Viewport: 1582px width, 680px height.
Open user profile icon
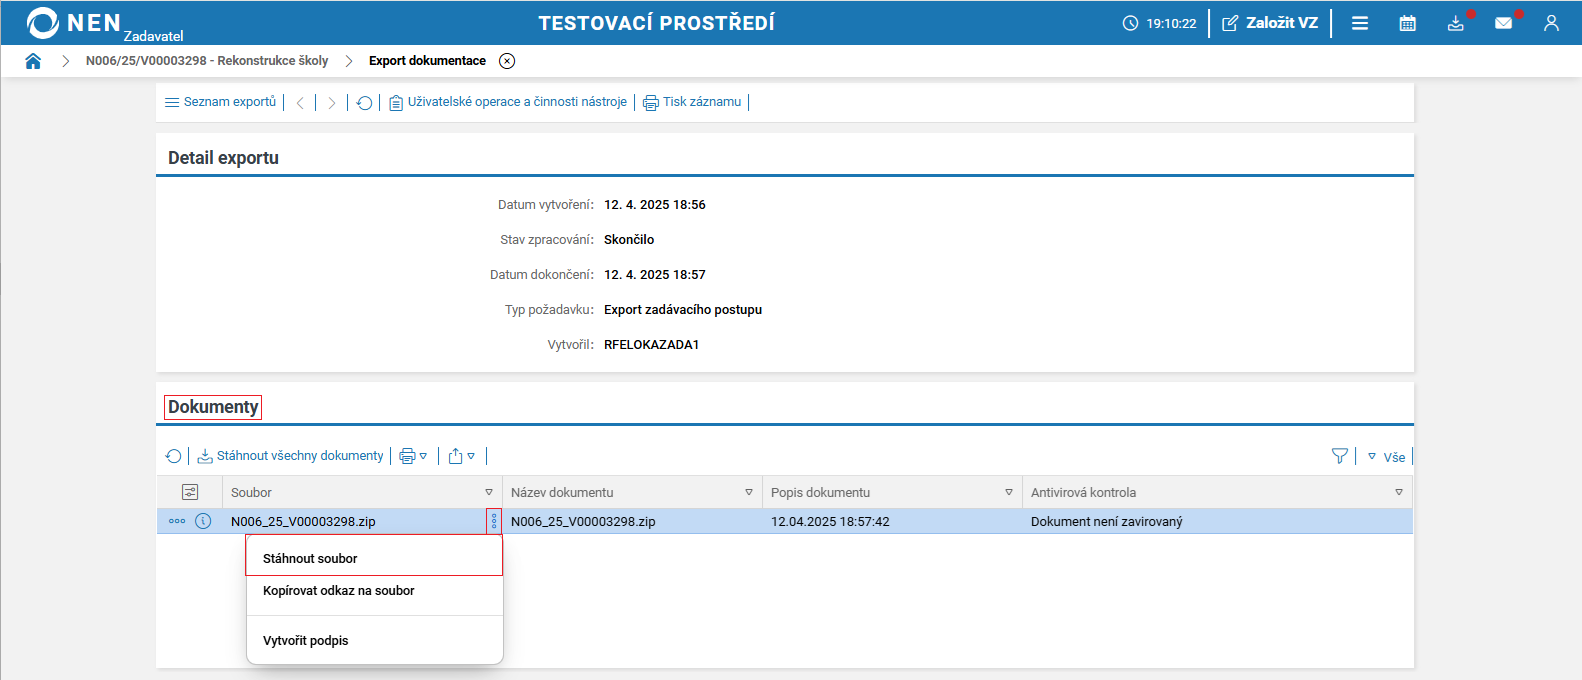[1551, 23]
